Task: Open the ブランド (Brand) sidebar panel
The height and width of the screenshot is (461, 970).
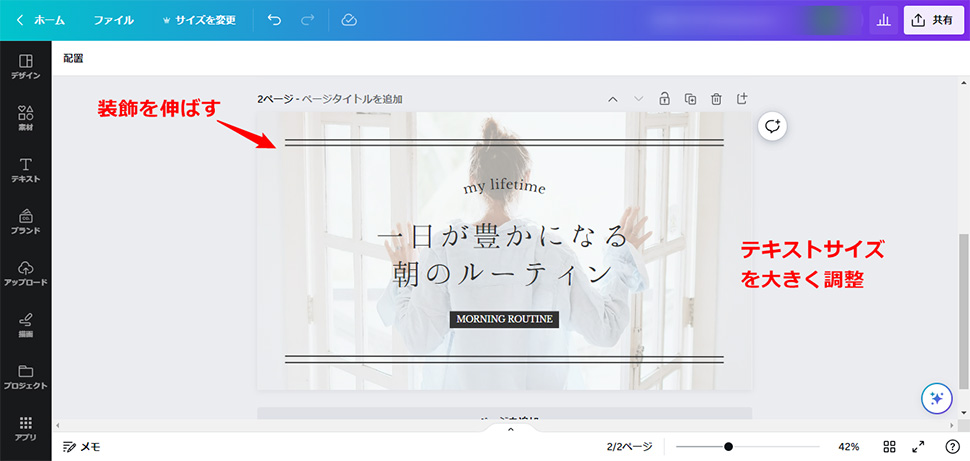Action: 25,222
